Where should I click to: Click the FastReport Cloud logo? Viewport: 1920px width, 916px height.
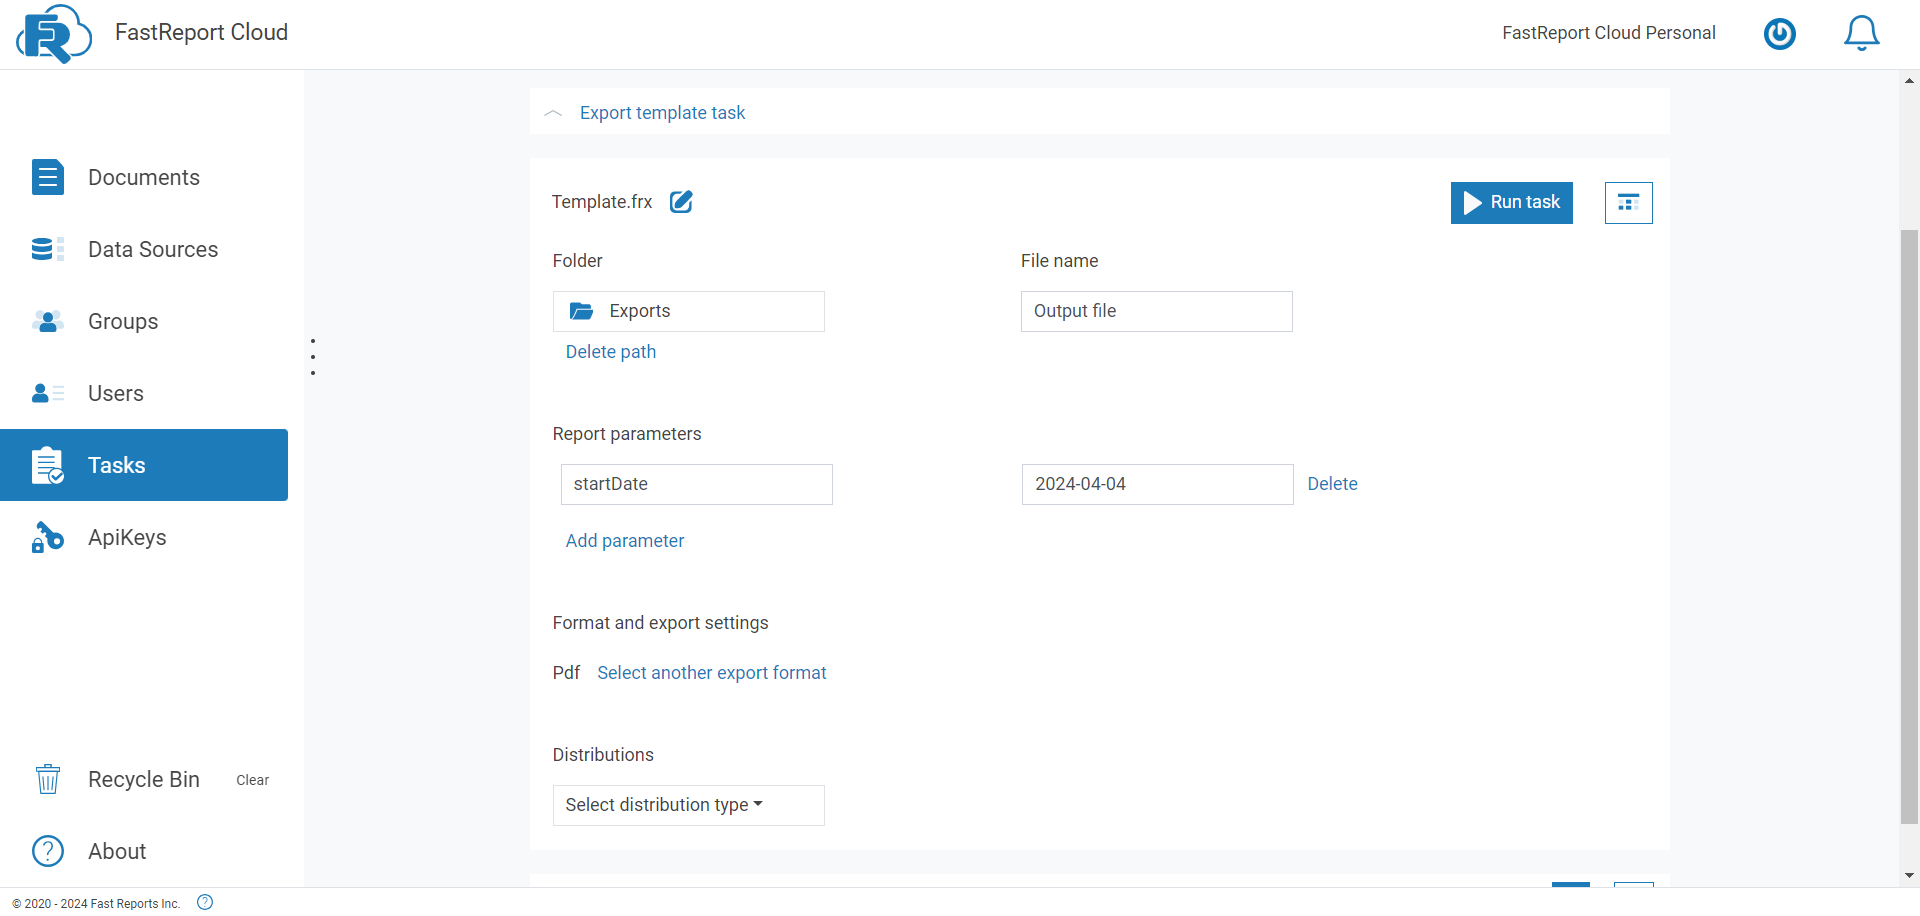(x=54, y=33)
